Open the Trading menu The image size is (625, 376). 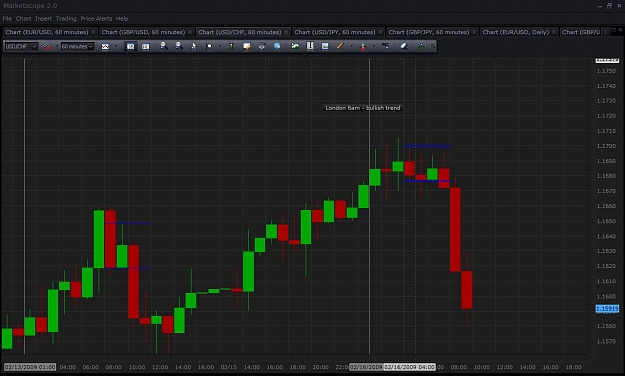coord(66,19)
